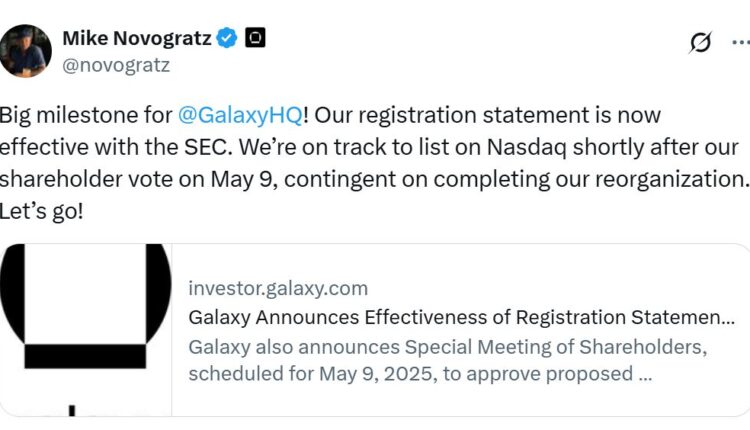Viewport: 750px width, 430px height.
Task: Open Grok via the slashed-circle icon
Action: pyautogui.click(x=700, y=42)
